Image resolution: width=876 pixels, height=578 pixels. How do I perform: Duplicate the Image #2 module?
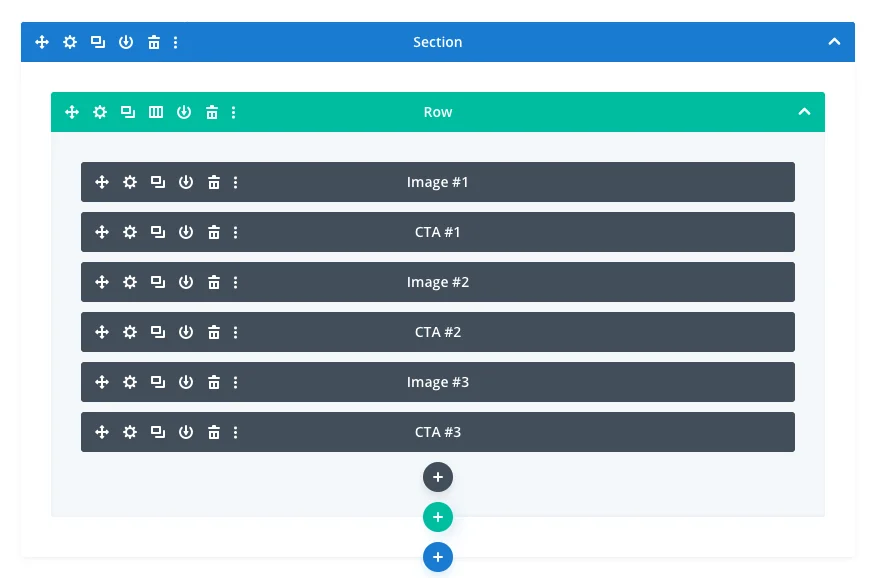(x=158, y=282)
